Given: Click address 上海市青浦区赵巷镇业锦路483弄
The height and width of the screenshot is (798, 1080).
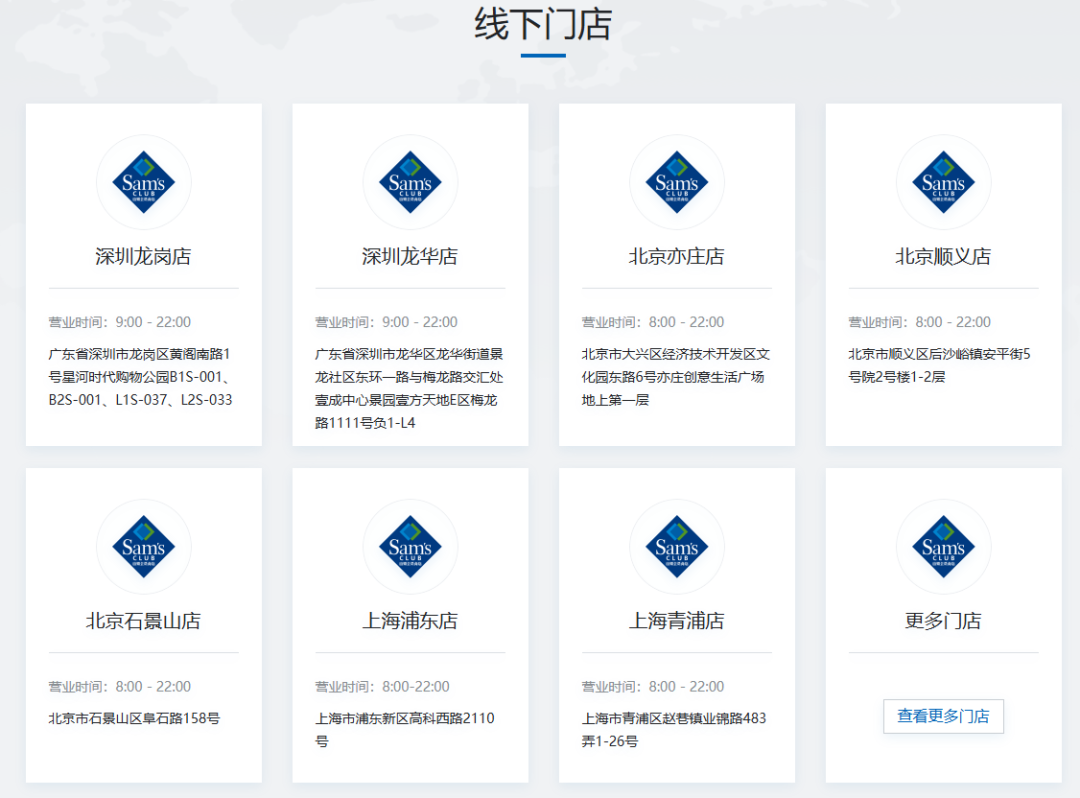Looking at the screenshot, I should click(x=674, y=730).
